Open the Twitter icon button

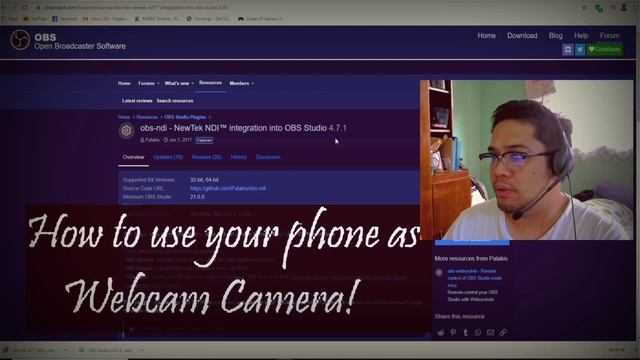click(x=580, y=49)
